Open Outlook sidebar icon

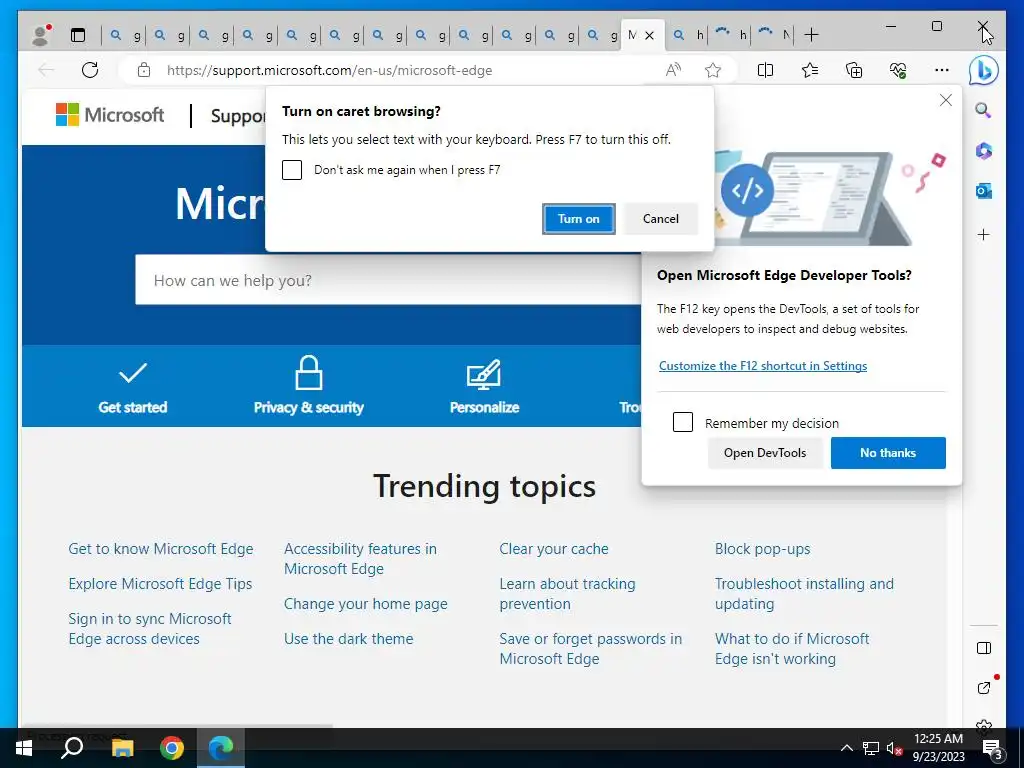pos(984,191)
